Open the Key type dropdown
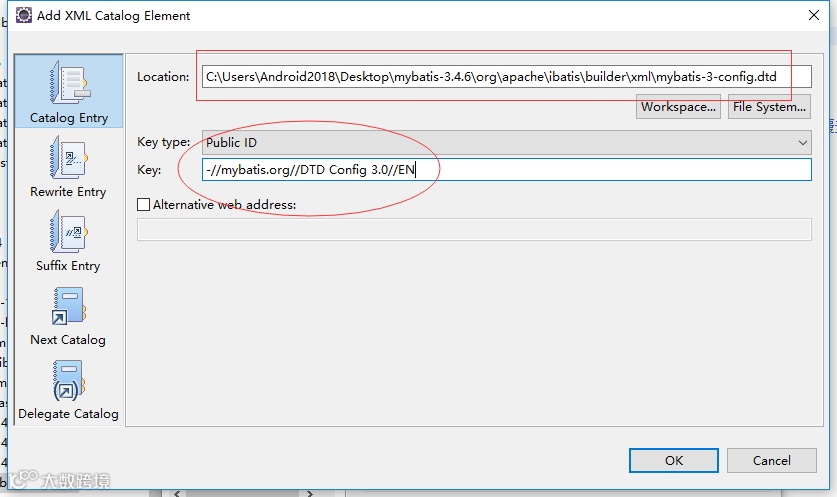 [x=507, y=143]
